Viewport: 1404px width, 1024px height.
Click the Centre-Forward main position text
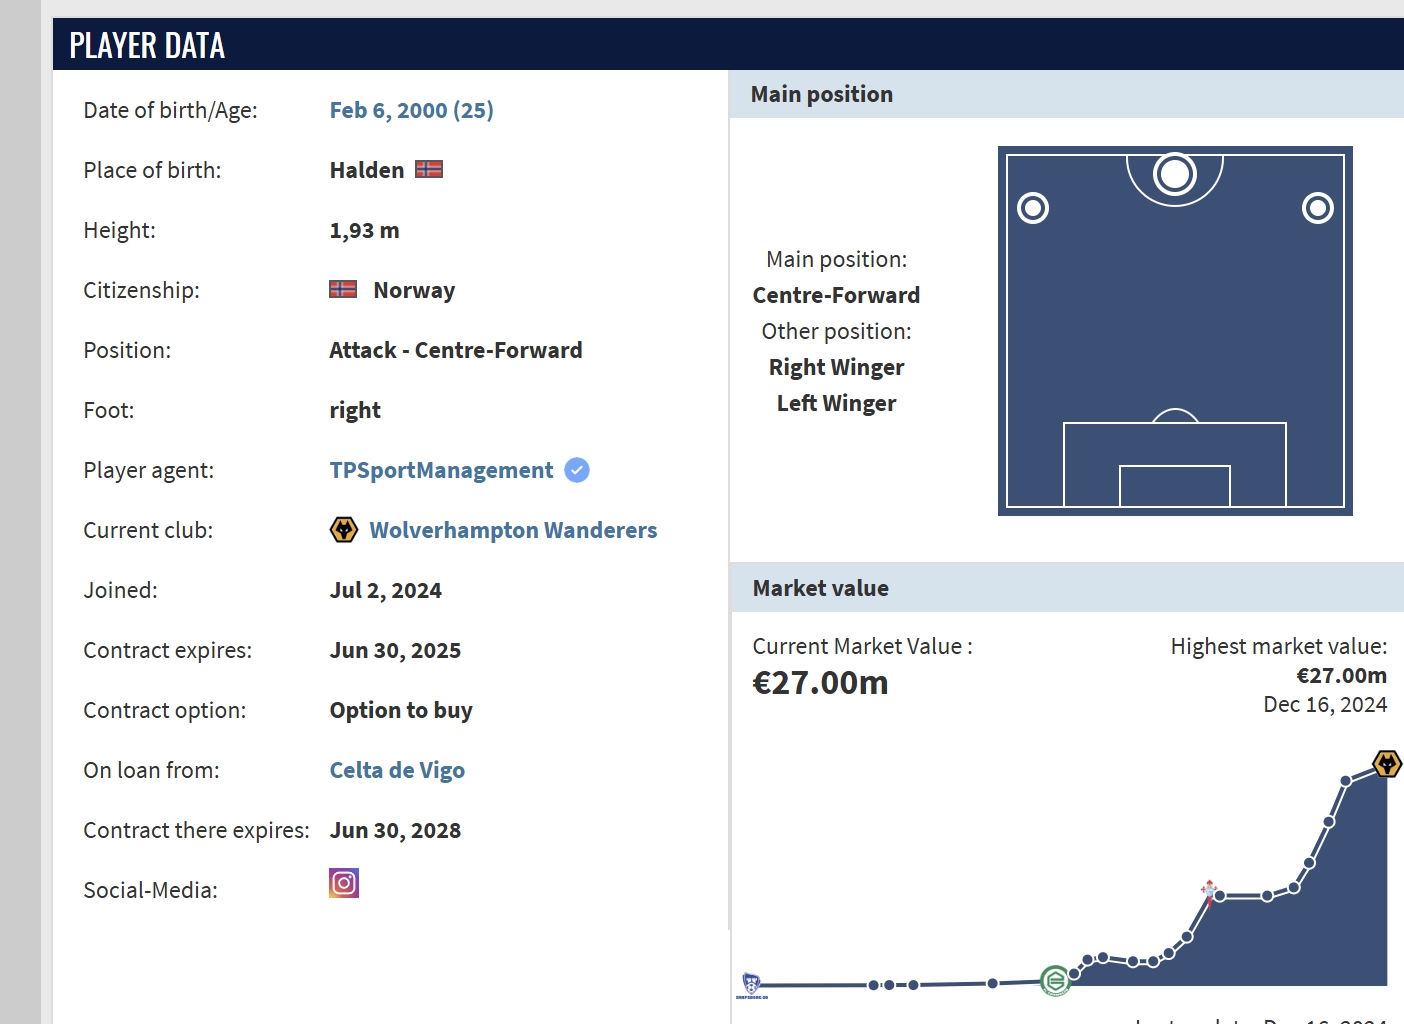[x=836, y=295]
